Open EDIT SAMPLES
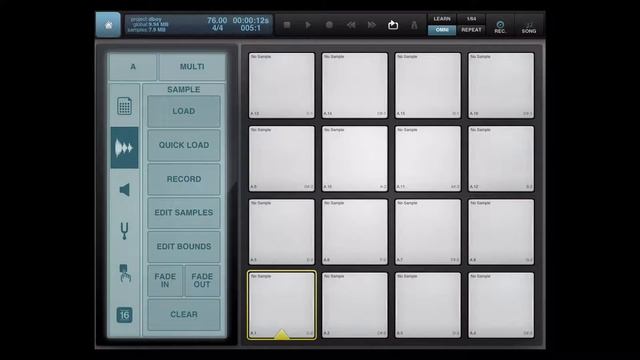This screenshot has height=360, width=640. pyautogui.click(x=184, y=213)
